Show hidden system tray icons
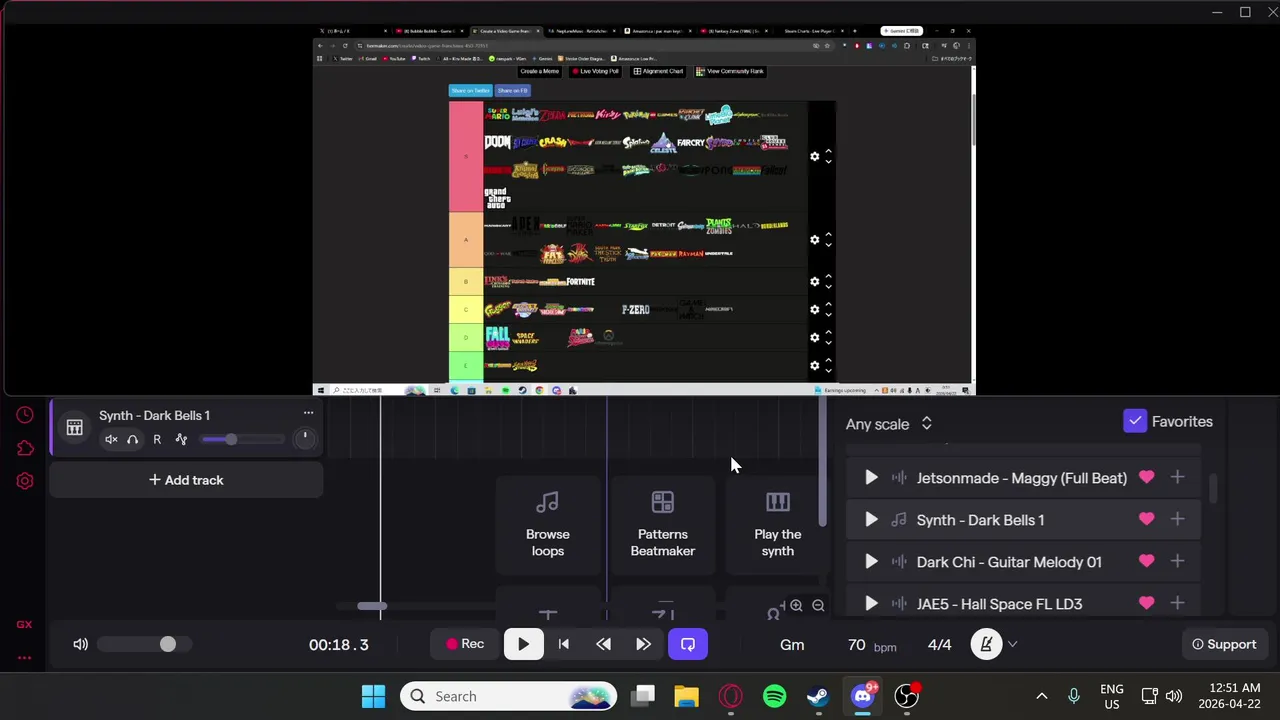The width and height of the screenshot is (1280, 720). [1041, 696]
